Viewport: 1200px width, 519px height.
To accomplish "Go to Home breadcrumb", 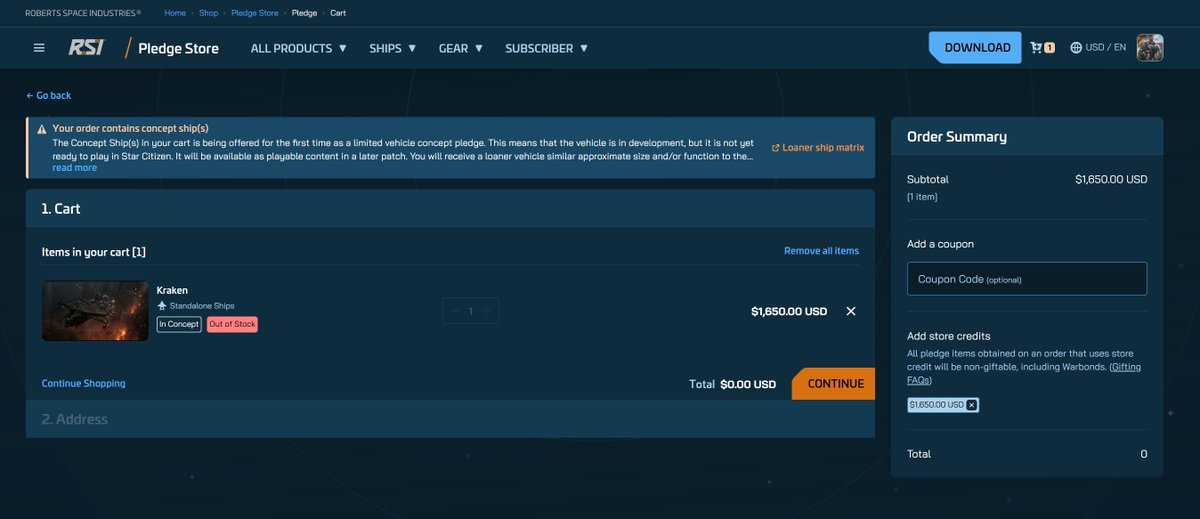I will pos(175,13).
